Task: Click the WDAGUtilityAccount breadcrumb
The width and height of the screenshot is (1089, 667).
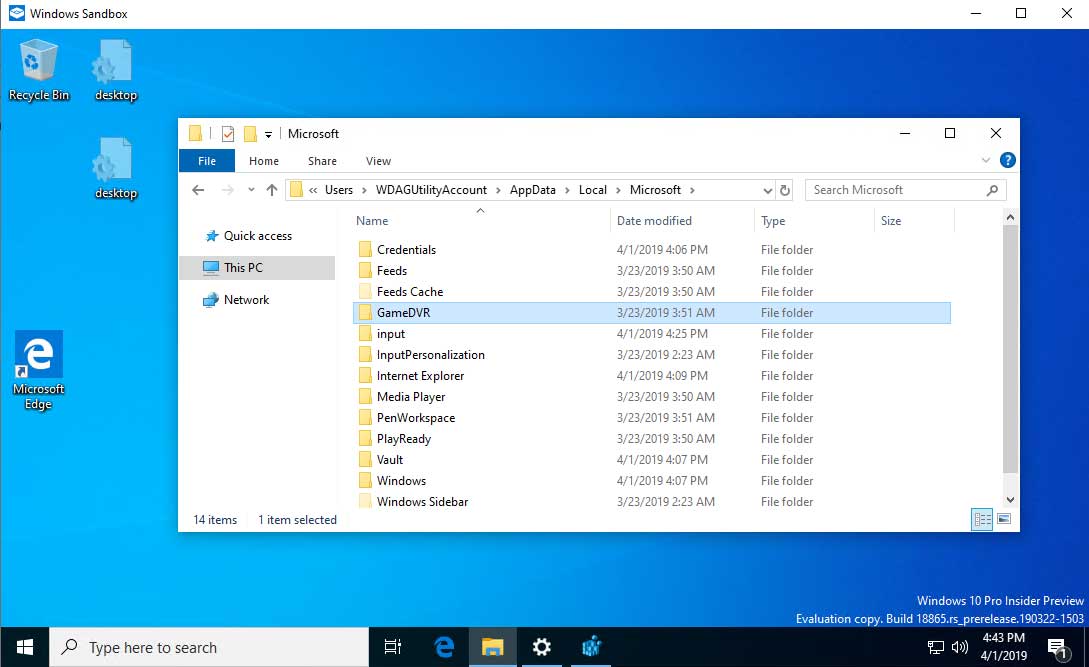Action: pos(431,190)
